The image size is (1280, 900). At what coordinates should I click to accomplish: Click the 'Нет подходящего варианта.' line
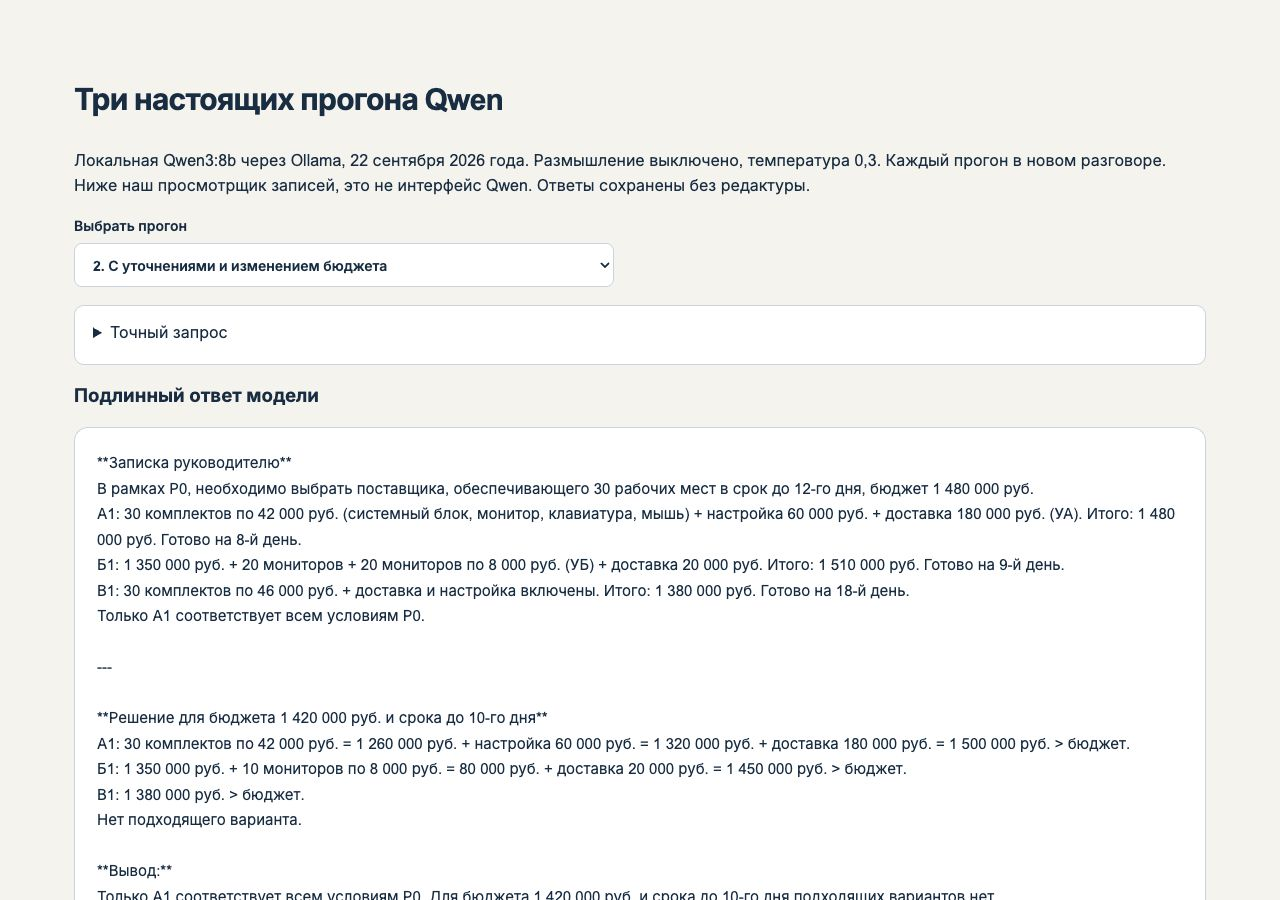click(x=199, y=820)
